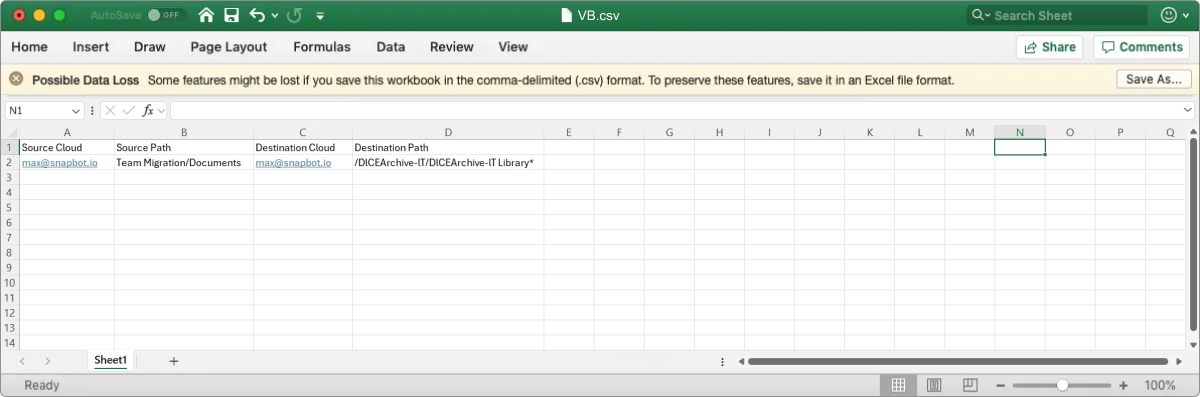Go to next sheet arrow
1200x397 pixels.
[47, 361]
